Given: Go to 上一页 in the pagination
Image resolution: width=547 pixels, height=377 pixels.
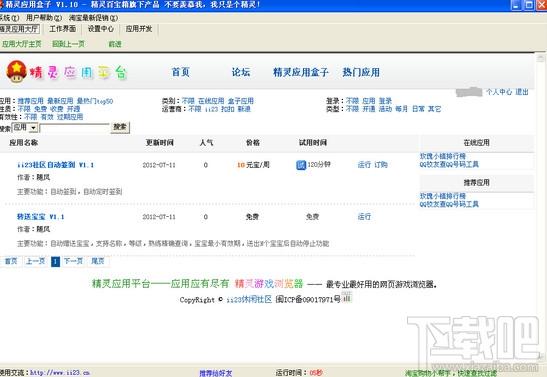Looking at the screenshot, I should pos(36,261).
